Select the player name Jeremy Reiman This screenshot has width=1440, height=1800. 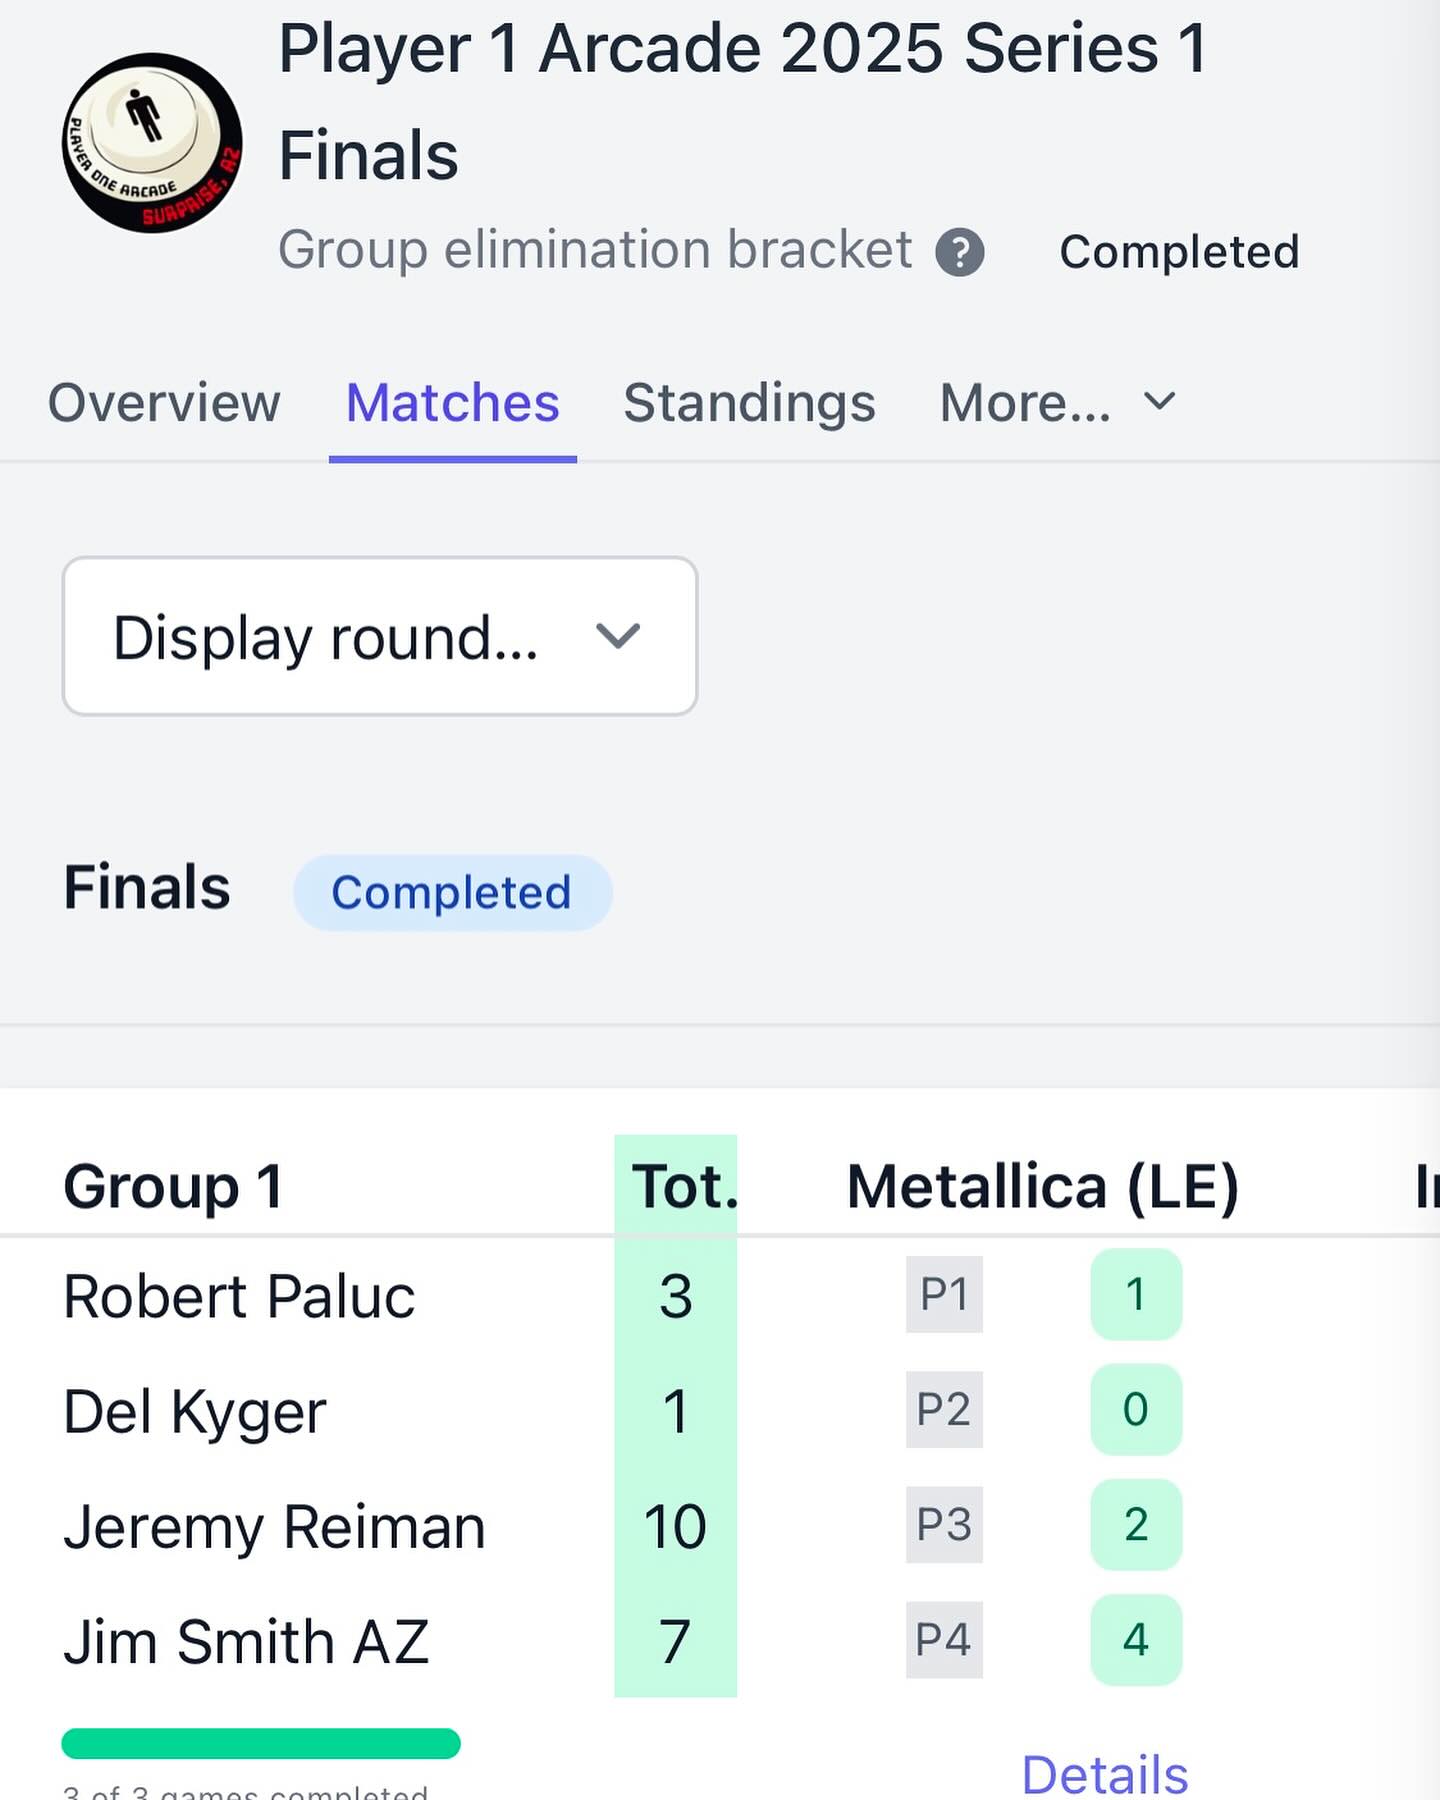coord(274,1527)
